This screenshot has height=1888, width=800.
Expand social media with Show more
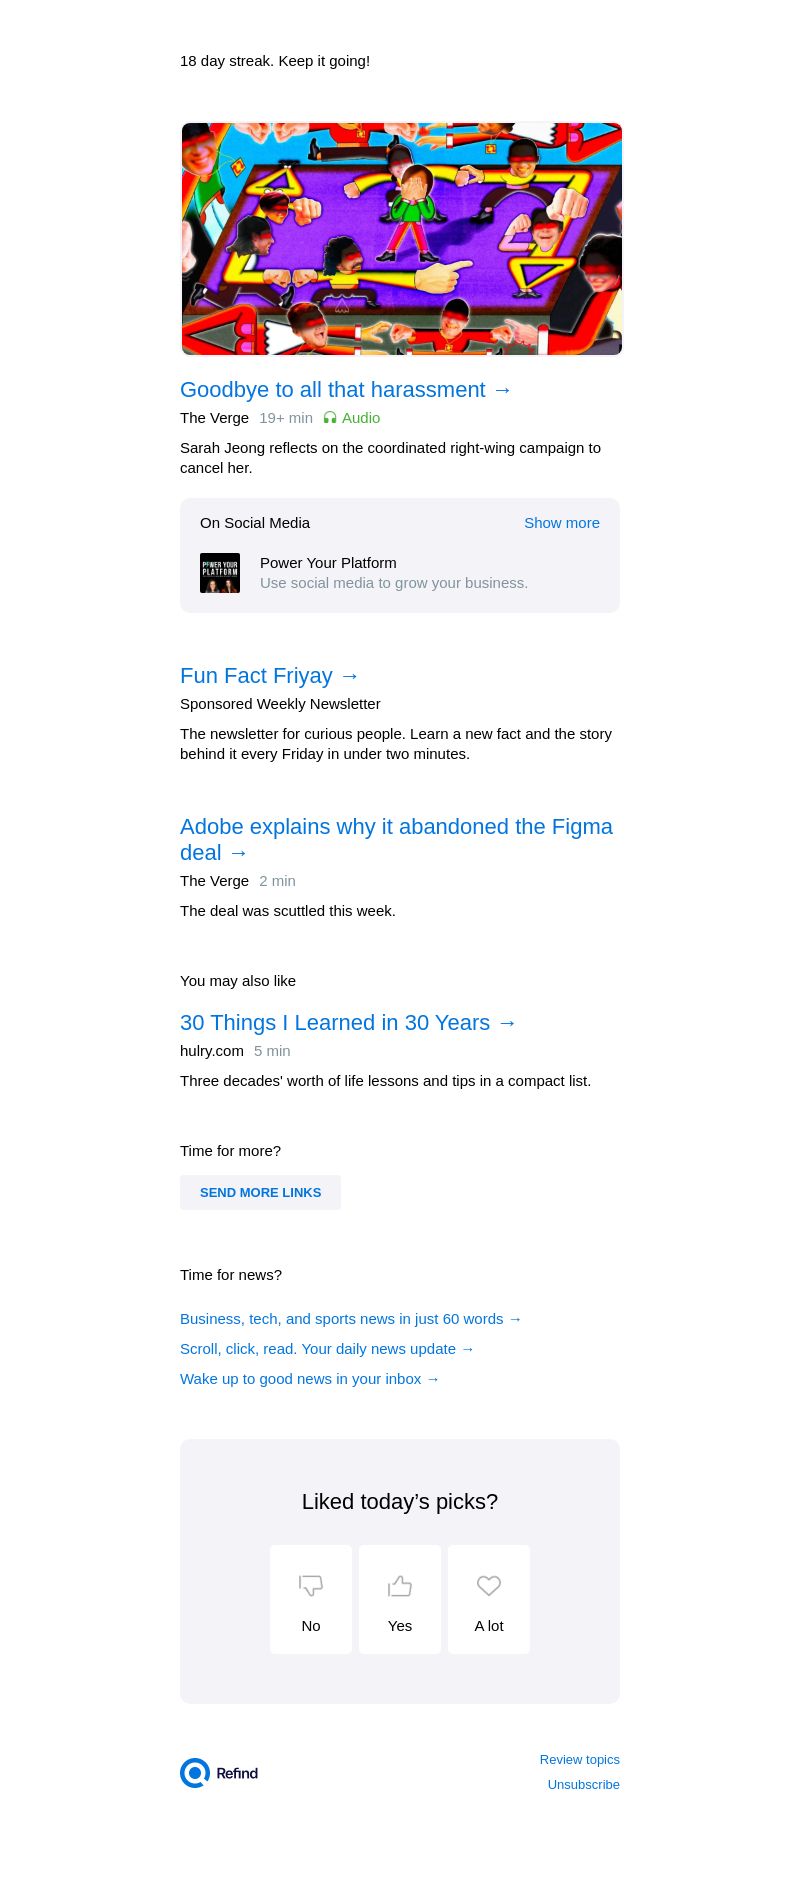561,523
